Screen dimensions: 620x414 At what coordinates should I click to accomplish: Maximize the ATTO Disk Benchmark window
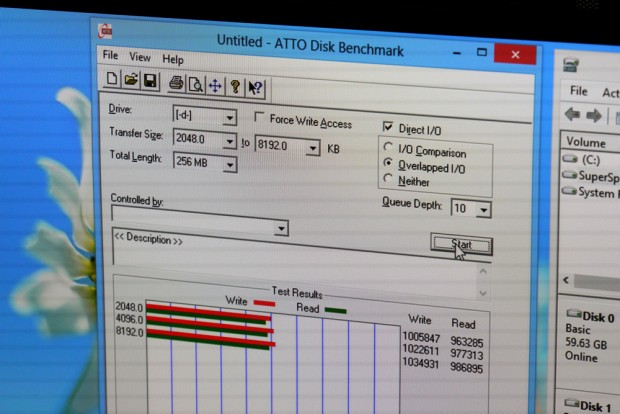pos(482,52)
